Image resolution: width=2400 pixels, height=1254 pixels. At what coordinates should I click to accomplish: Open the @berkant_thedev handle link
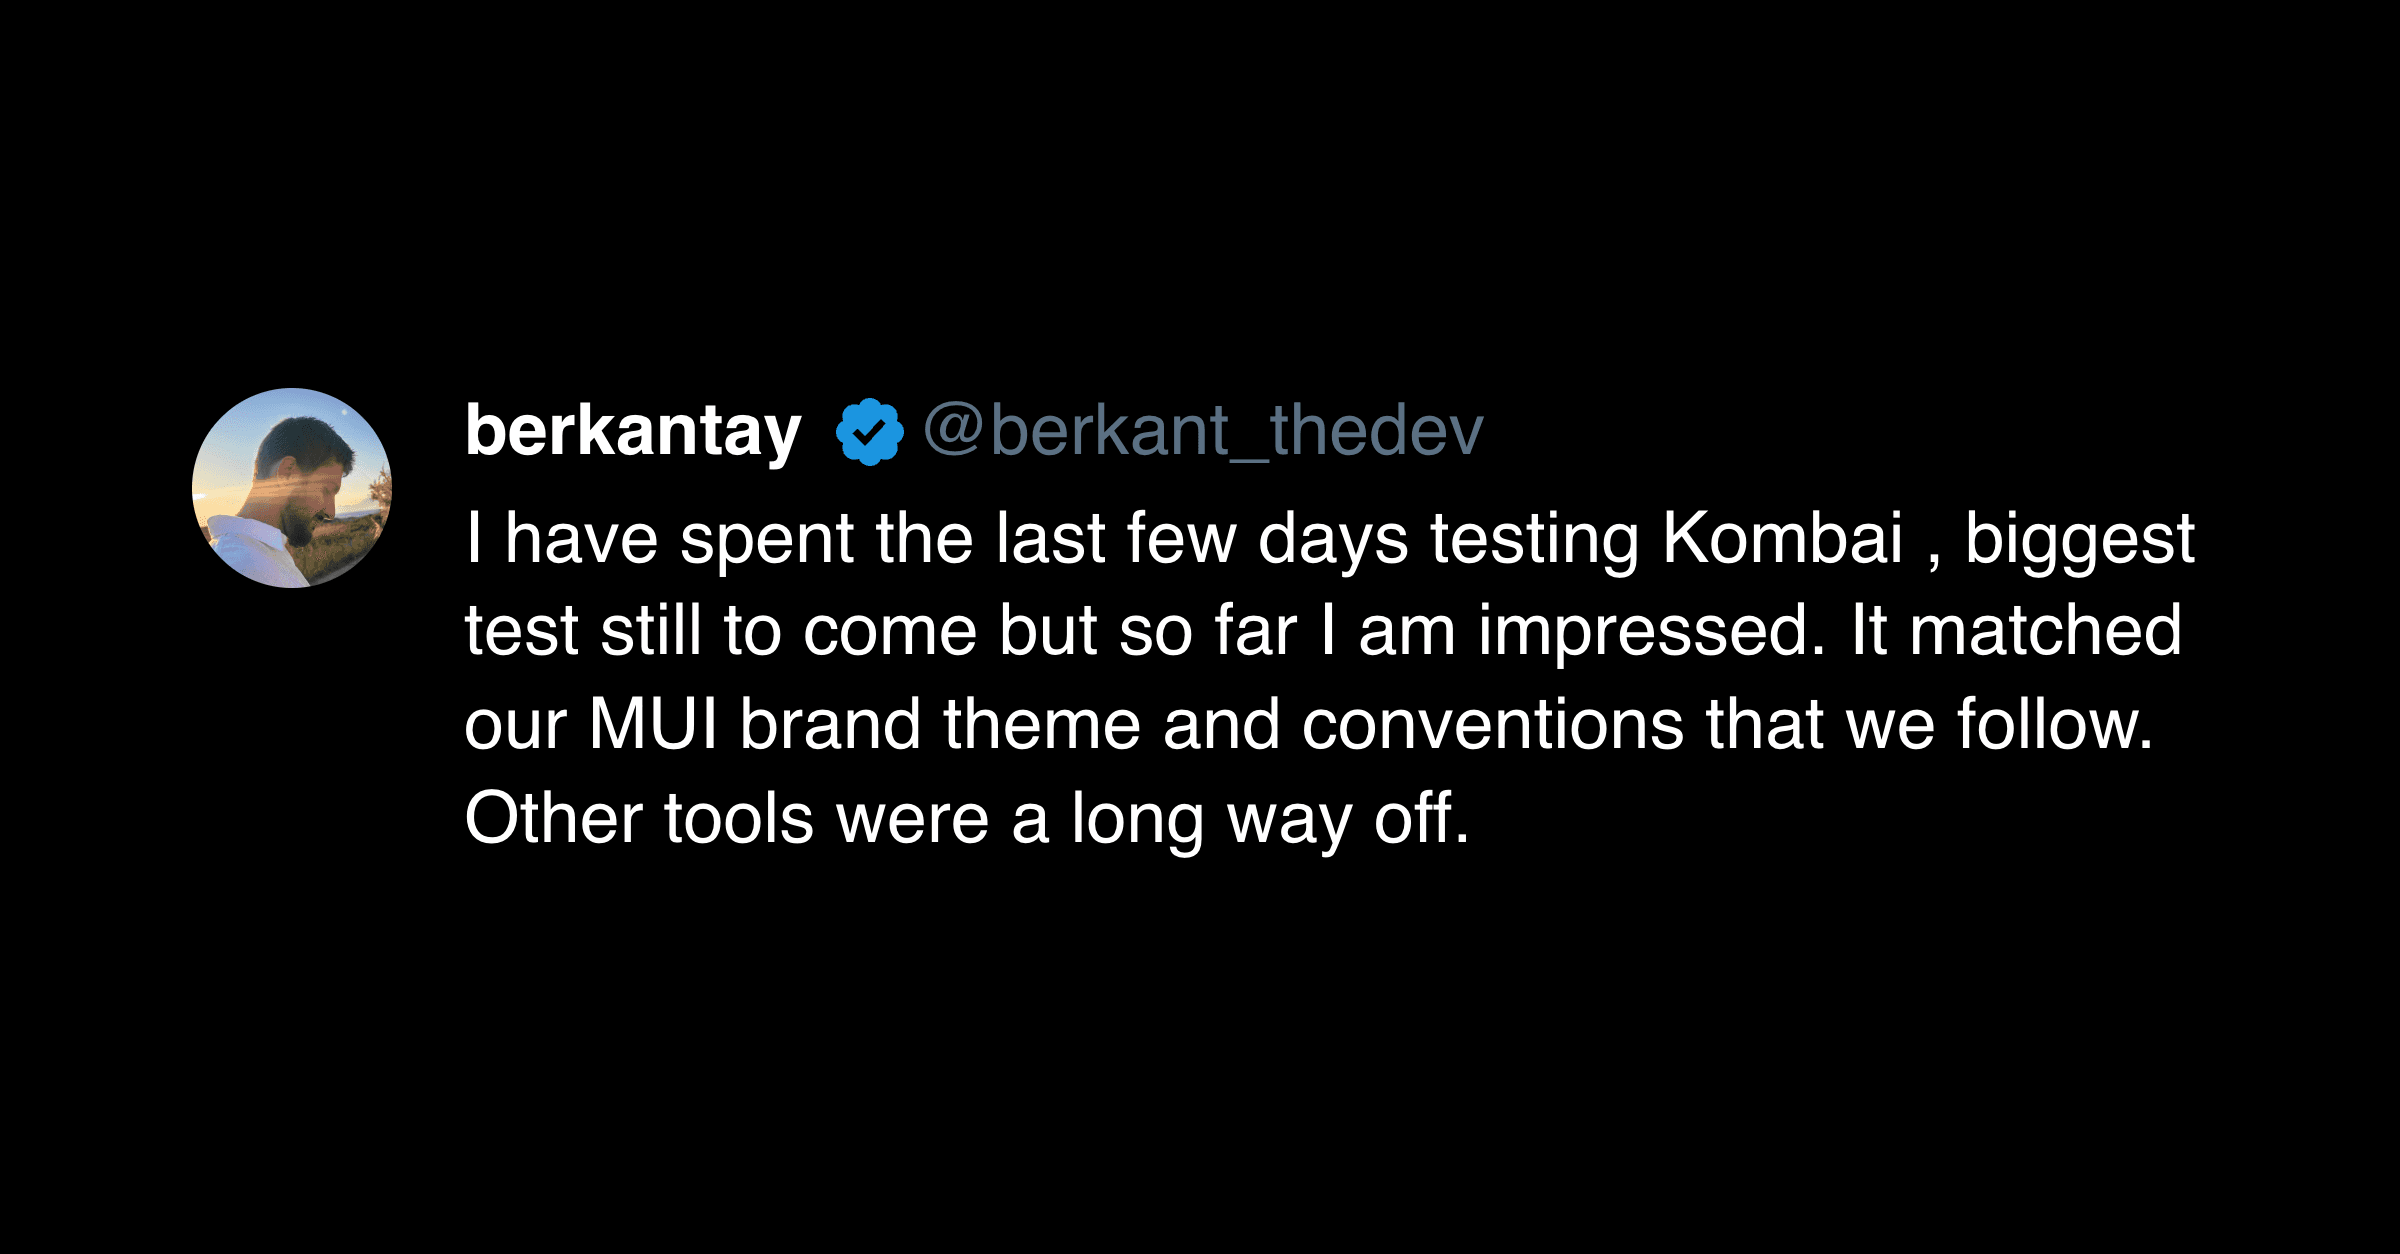1203,431
